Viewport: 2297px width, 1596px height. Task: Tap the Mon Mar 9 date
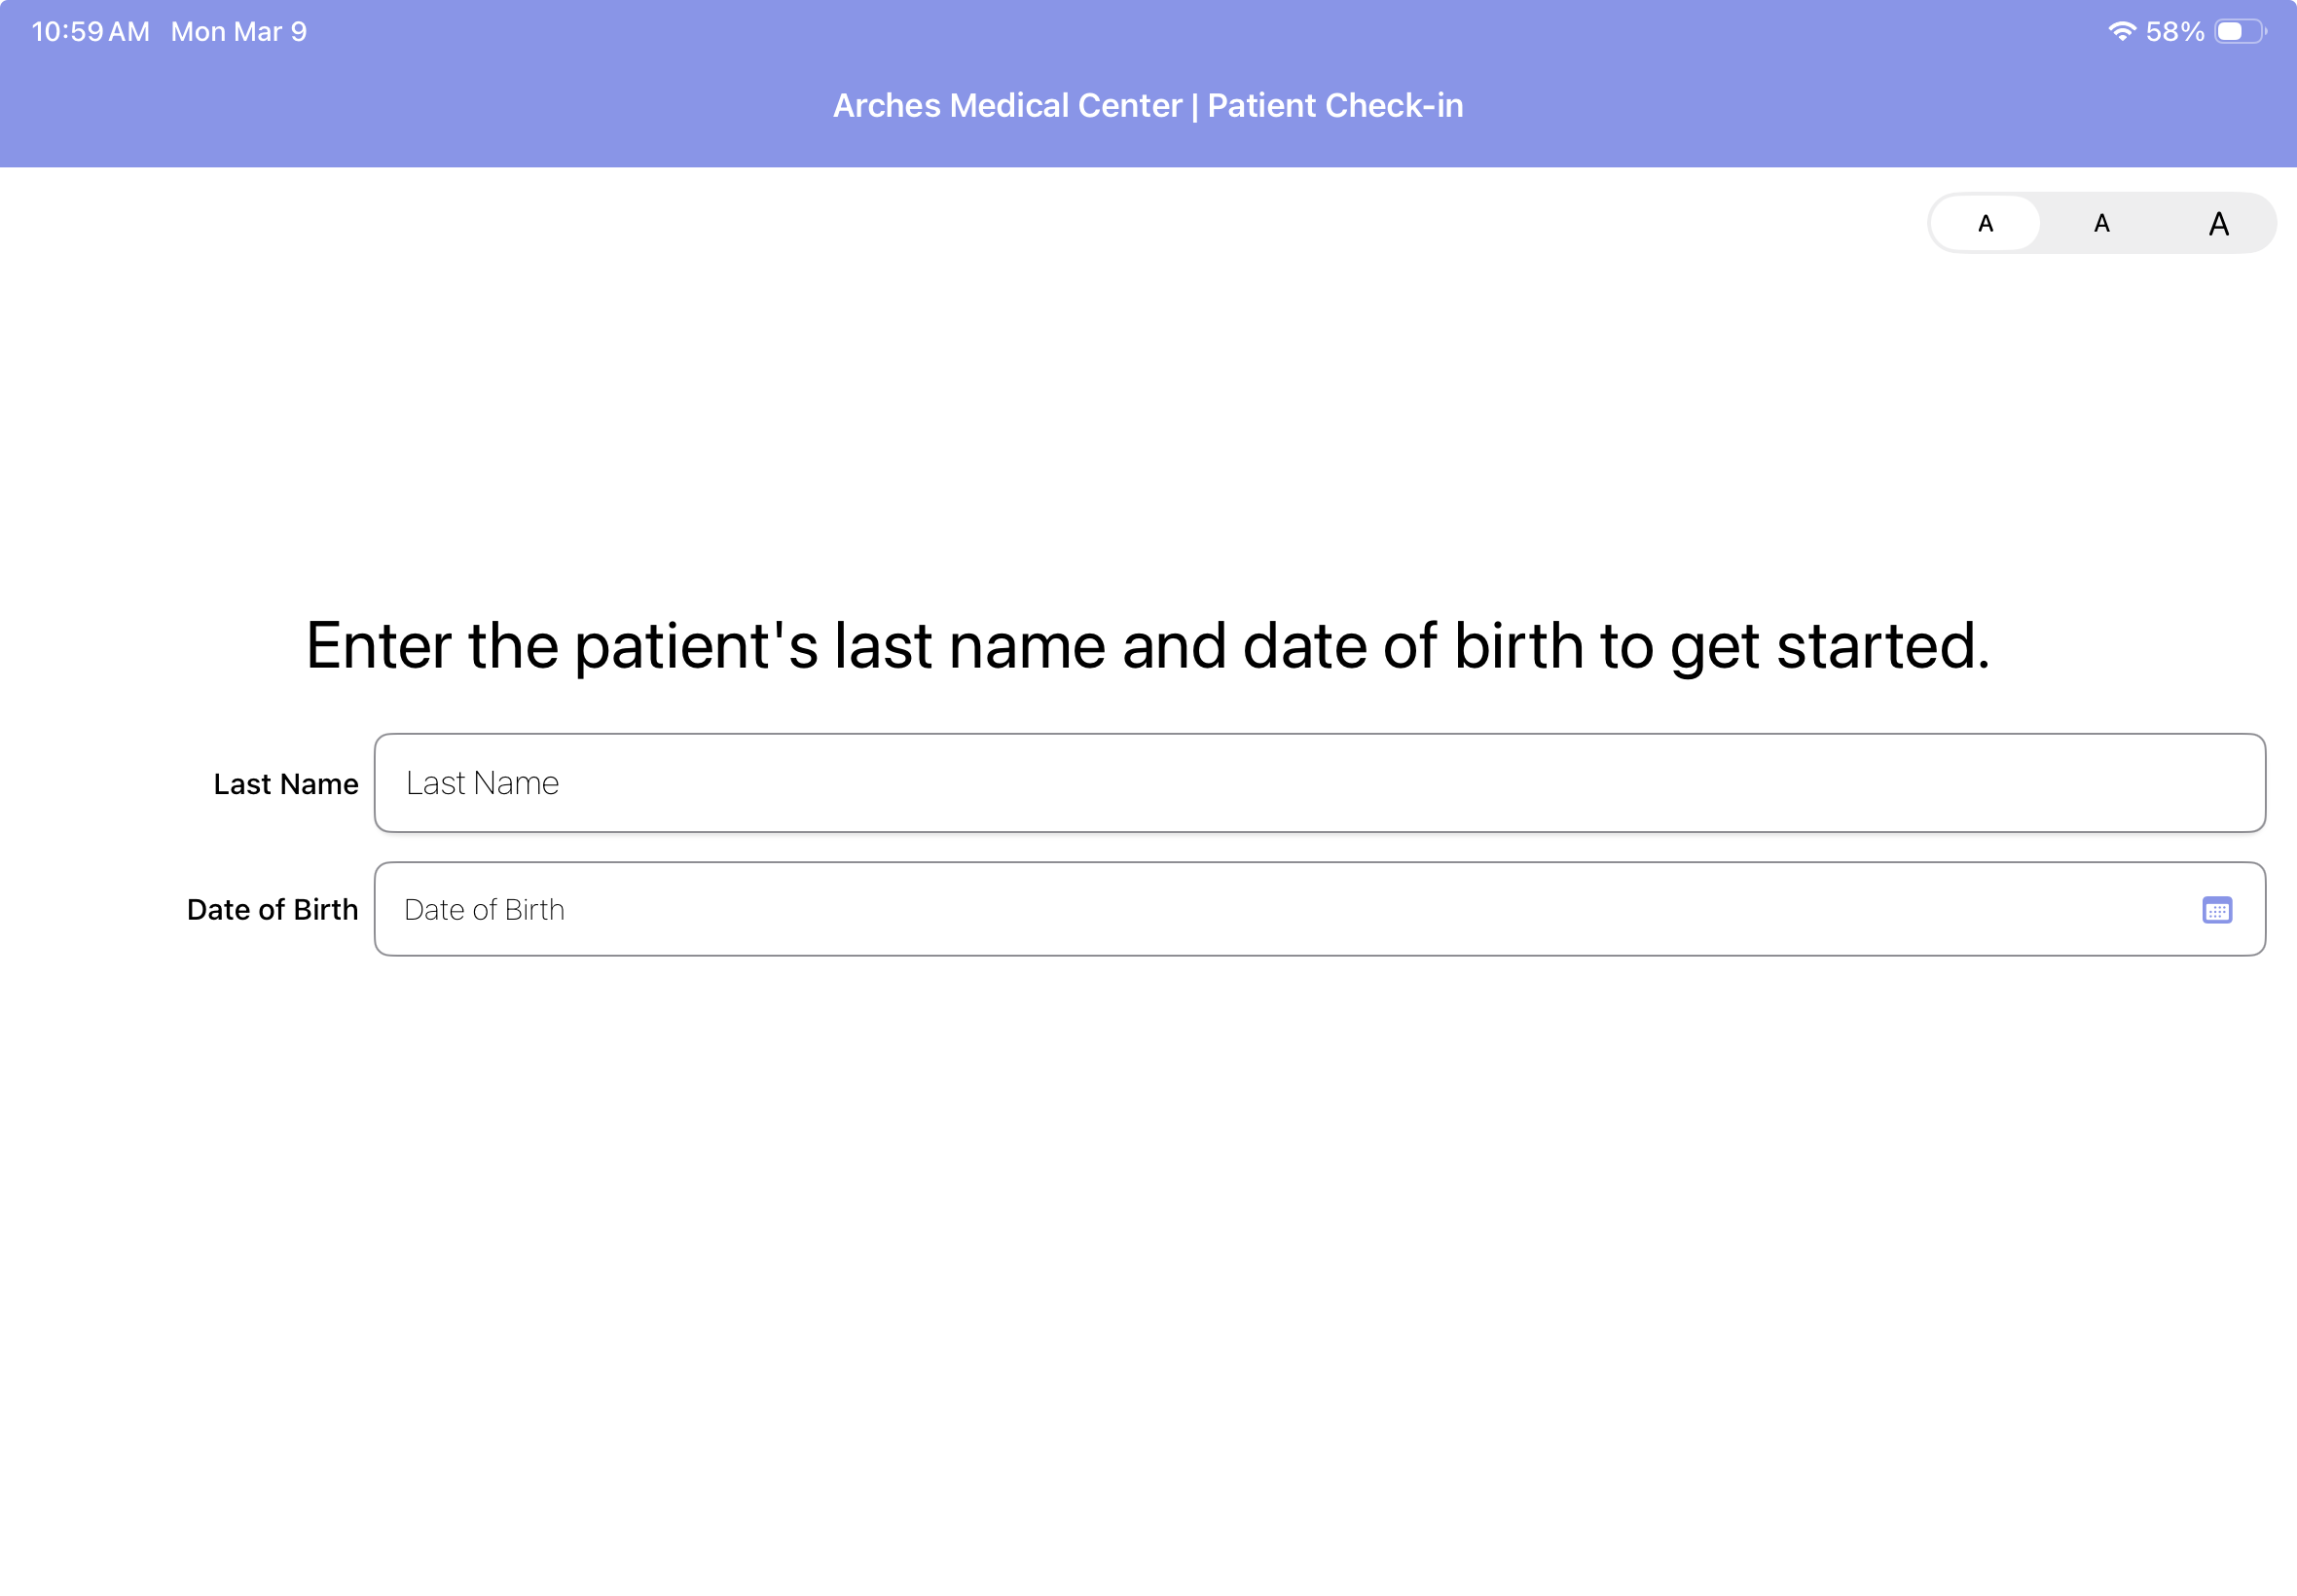point(238,31)
